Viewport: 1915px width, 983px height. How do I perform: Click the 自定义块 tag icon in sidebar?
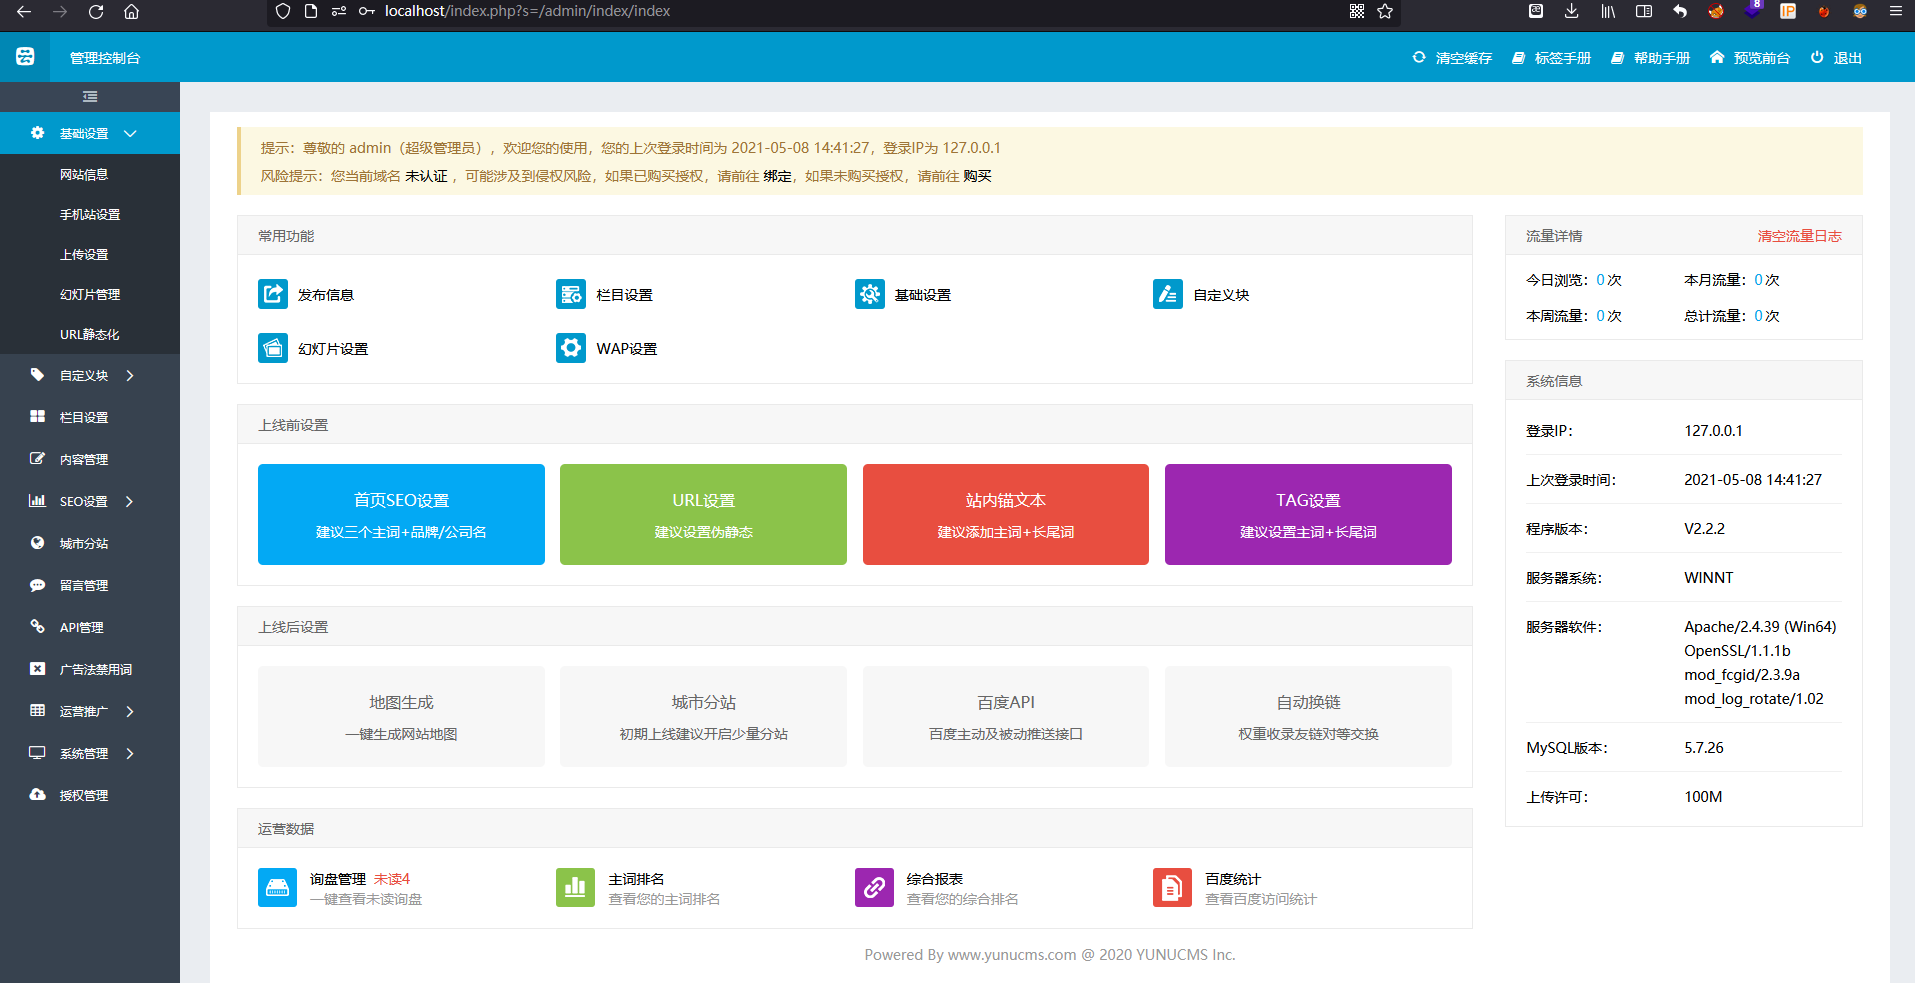pyautogui.click(x=37, y=375)
